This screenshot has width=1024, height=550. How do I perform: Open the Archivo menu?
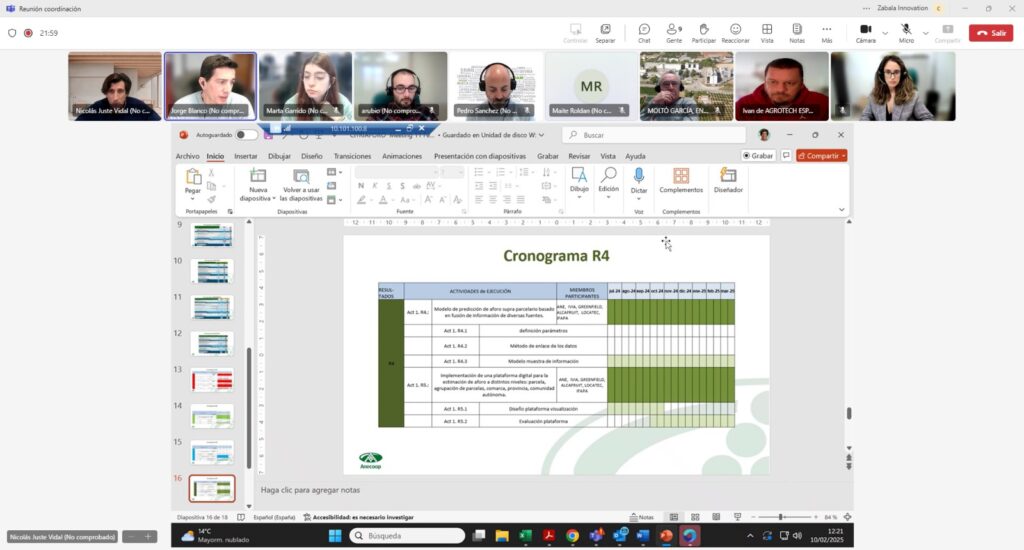click(x=187, y=156)
